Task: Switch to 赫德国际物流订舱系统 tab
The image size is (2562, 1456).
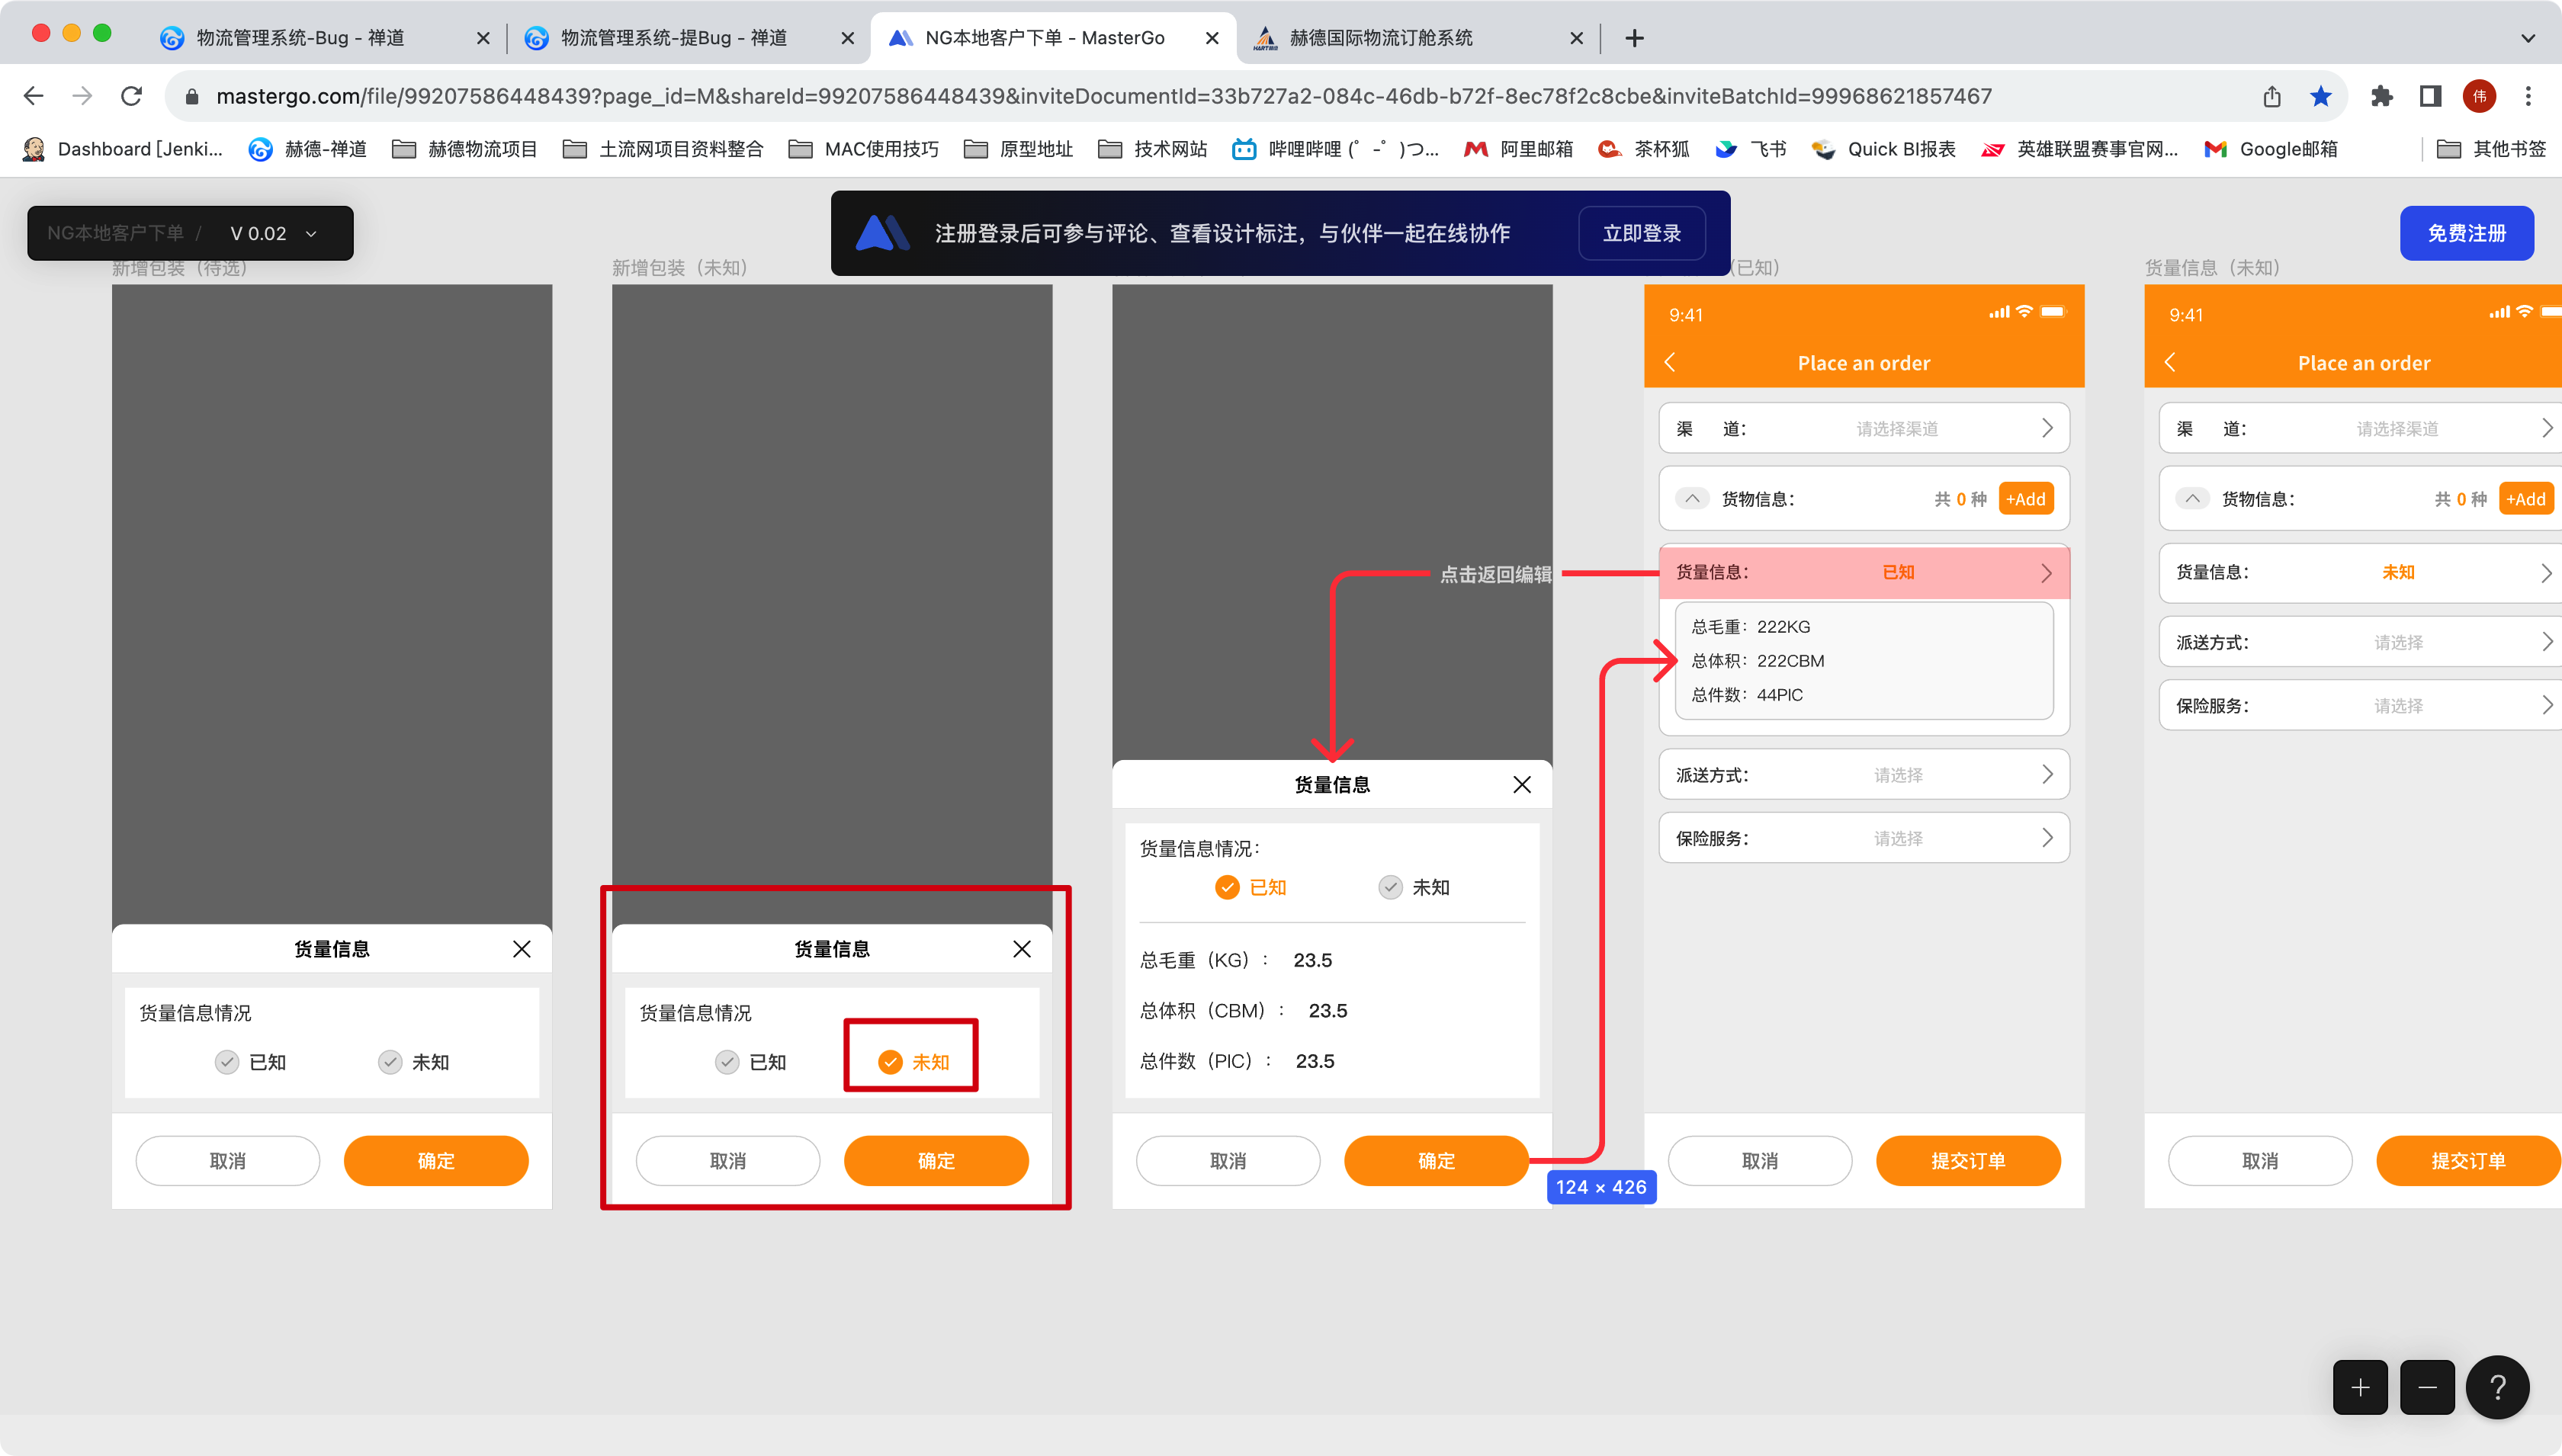Action: tap(1380, 38)
